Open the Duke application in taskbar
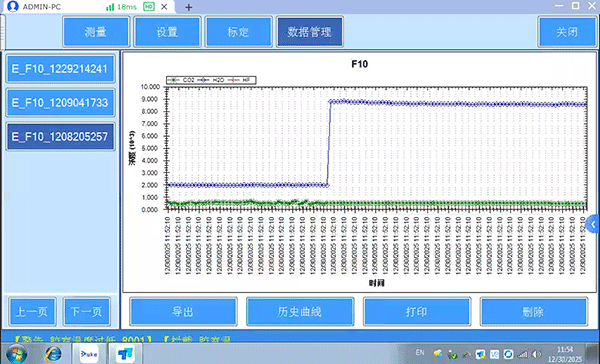The height and width of the screenshot is (364, 600). coord(88,354)
